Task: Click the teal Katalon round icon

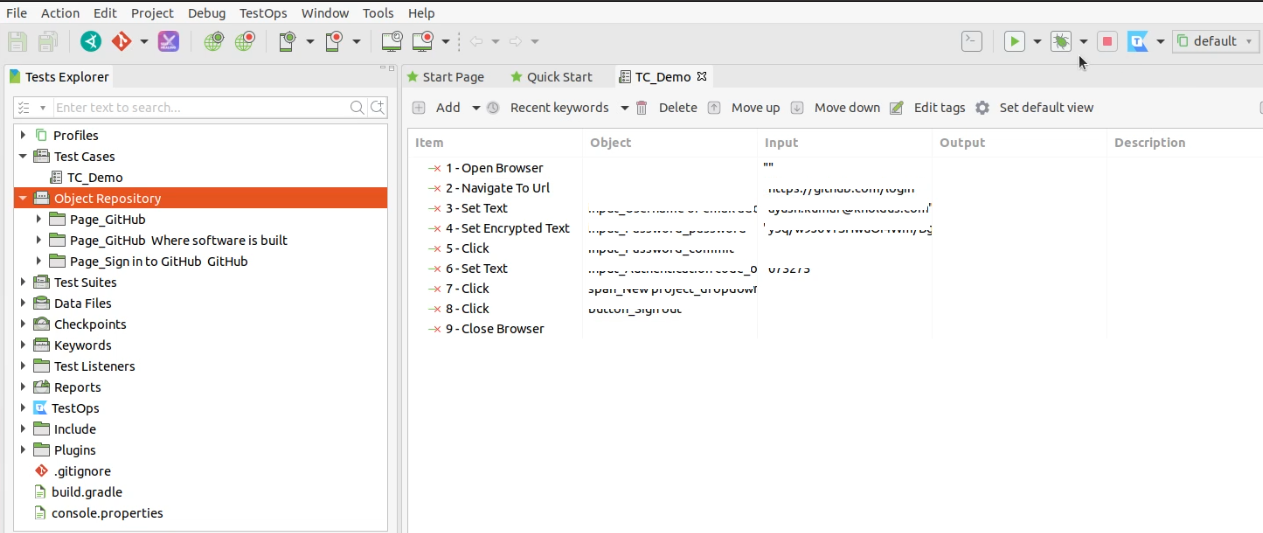Action: [91, 42]
